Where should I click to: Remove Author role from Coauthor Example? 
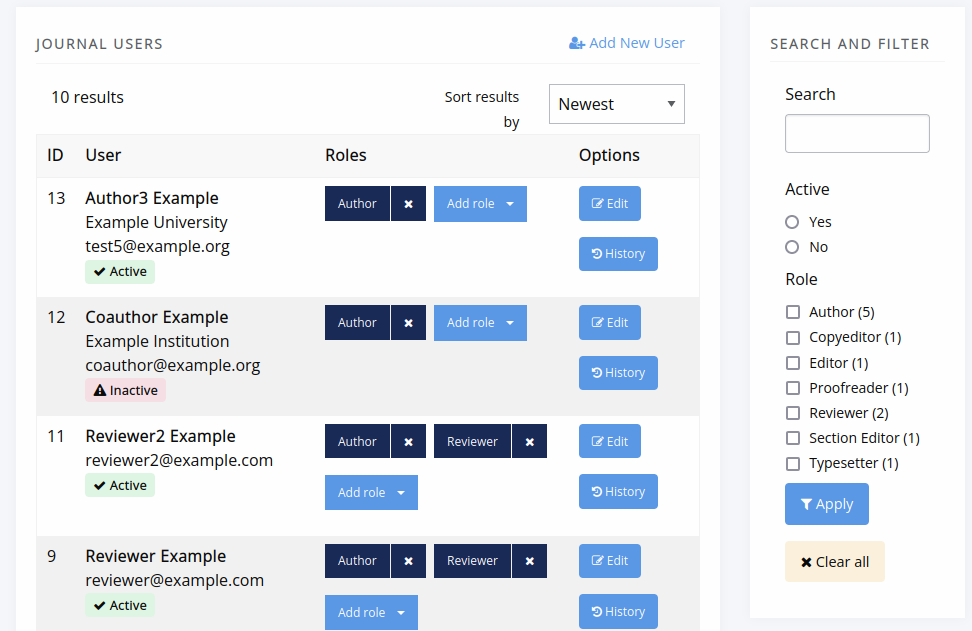coord(408,323)
